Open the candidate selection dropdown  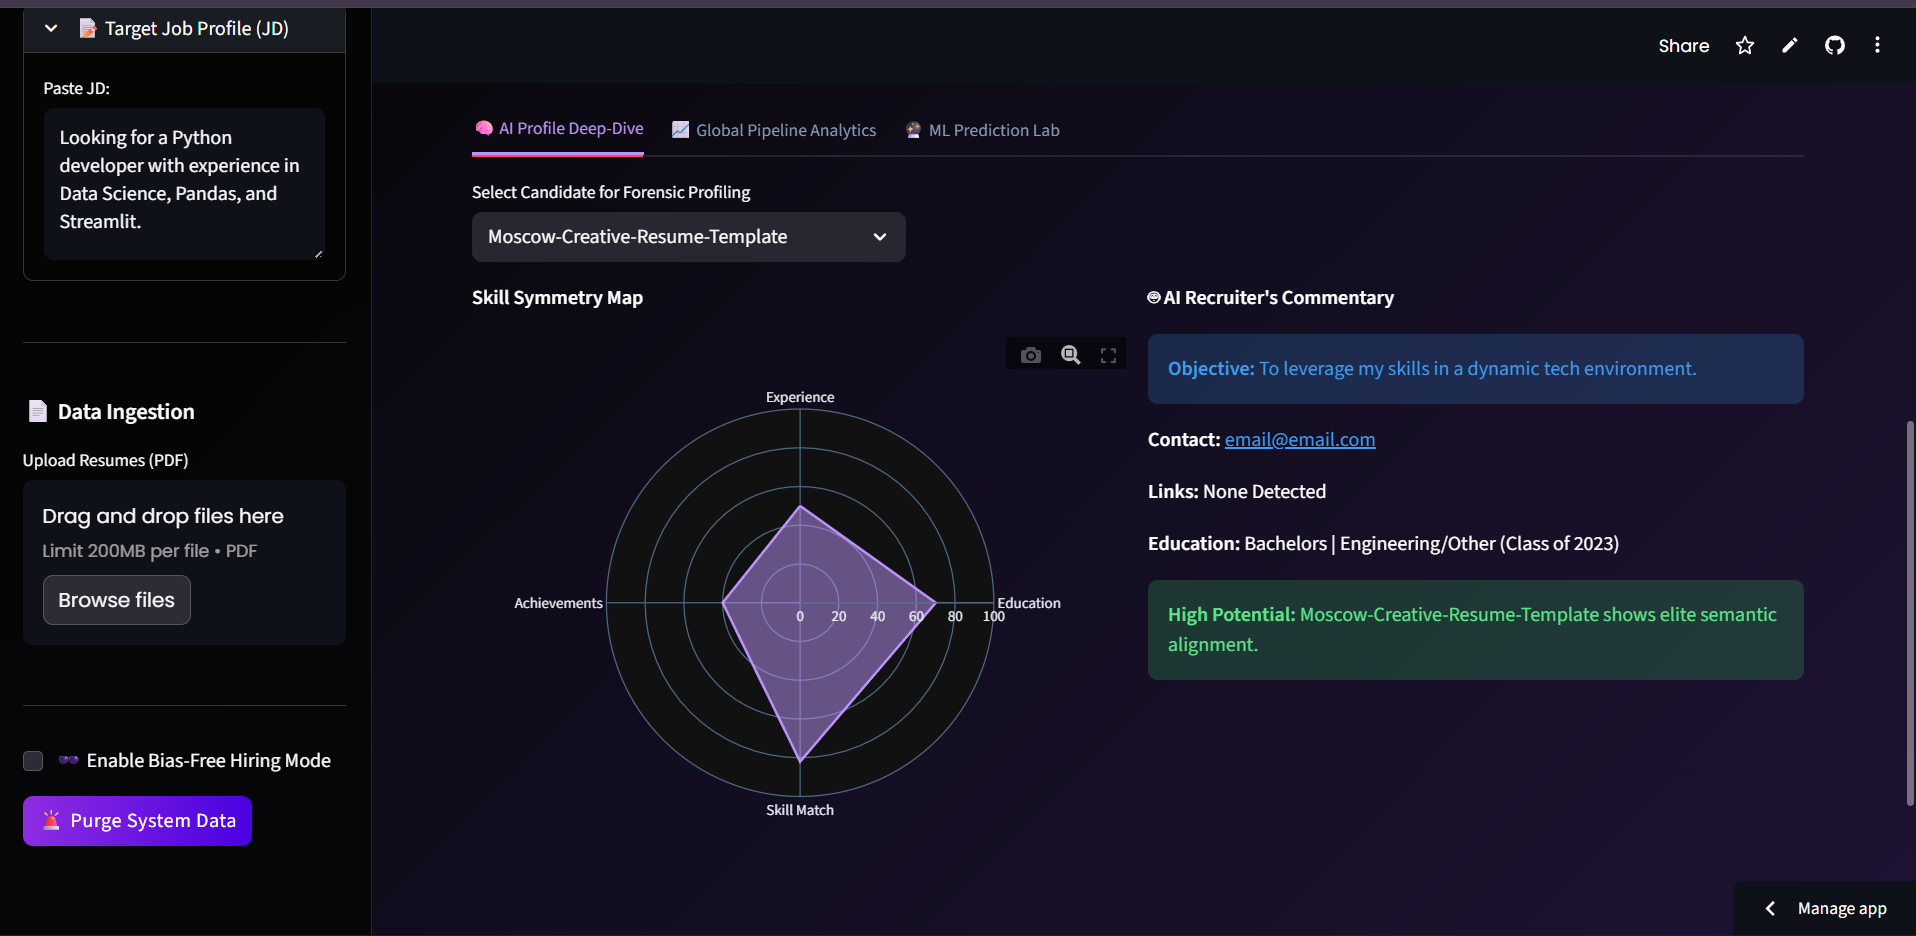(688, 237)
